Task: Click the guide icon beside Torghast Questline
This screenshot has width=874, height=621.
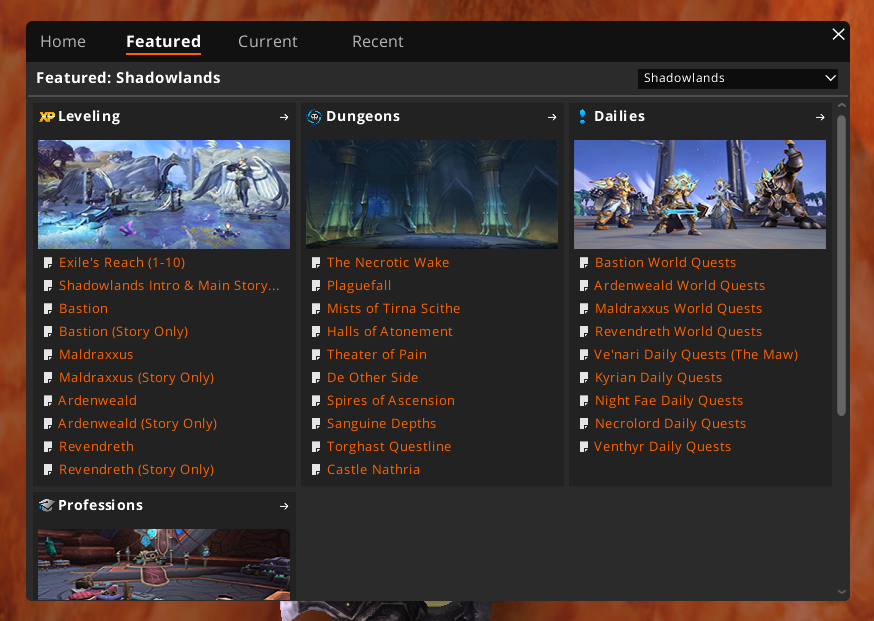Action: click(x=316, y=447)
